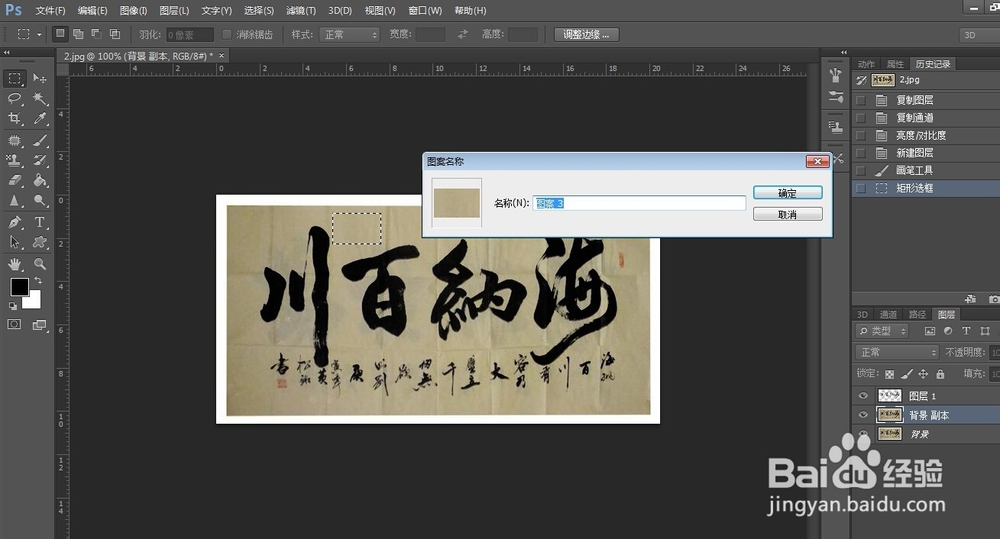Click the 调整边缘 button
This screenshot has width=1000, height=539.
(x=586, y=34)
